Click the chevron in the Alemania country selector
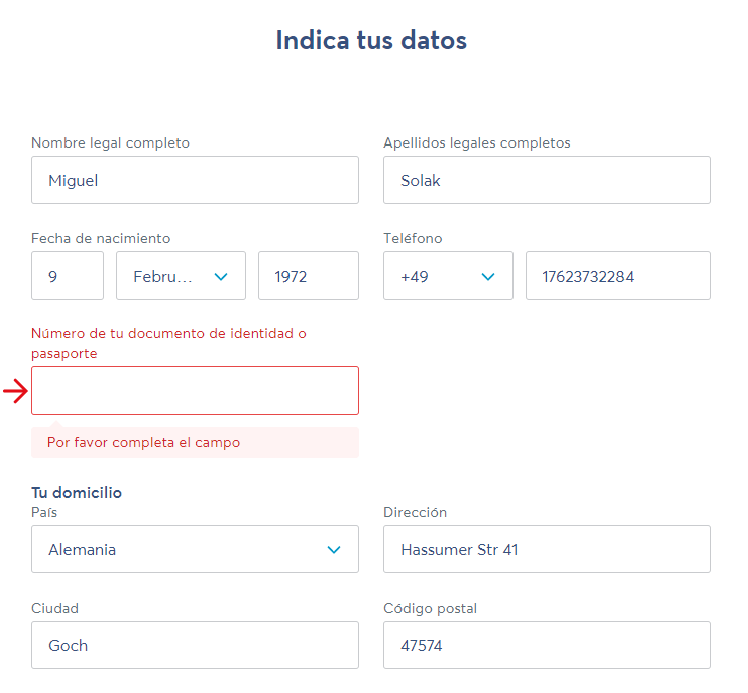 coord(334,549)
